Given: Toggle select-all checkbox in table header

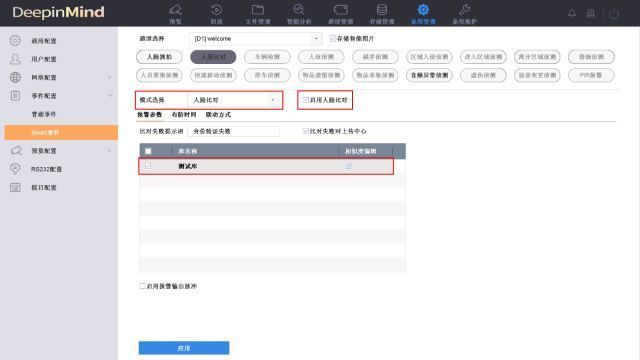Looking at the screenshot, I should (148, 151).
